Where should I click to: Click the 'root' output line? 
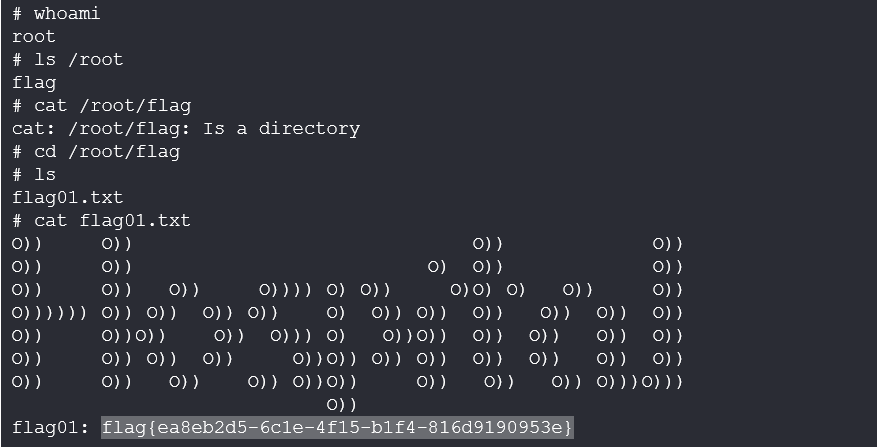pos(34,37)
